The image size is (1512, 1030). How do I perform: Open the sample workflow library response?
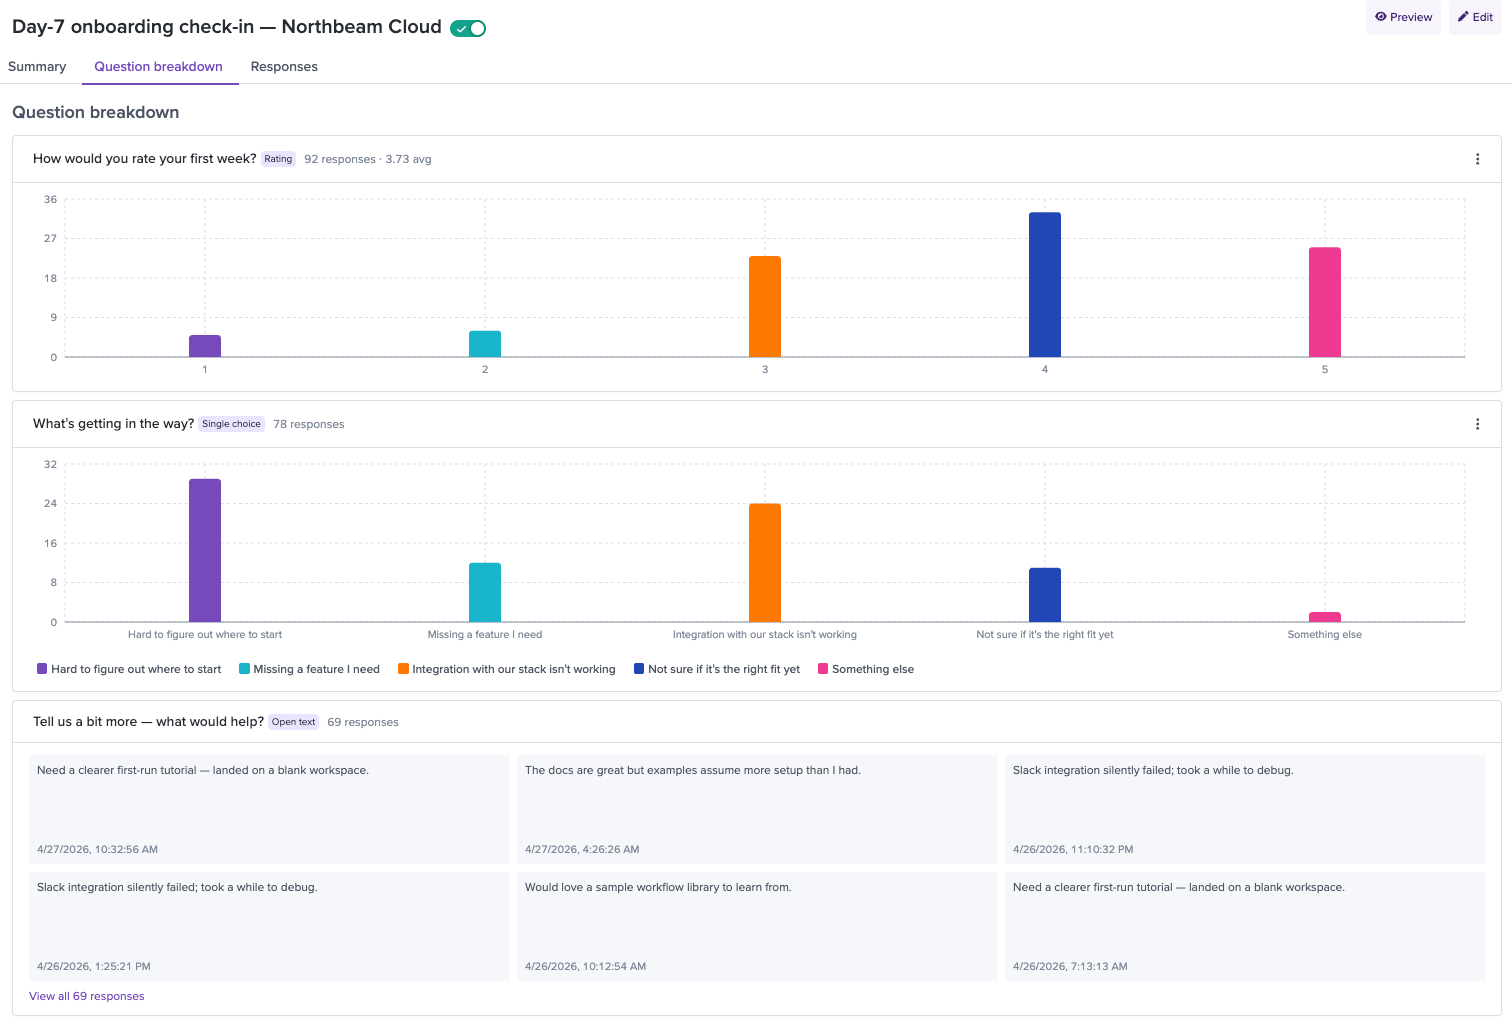point(757,926)
